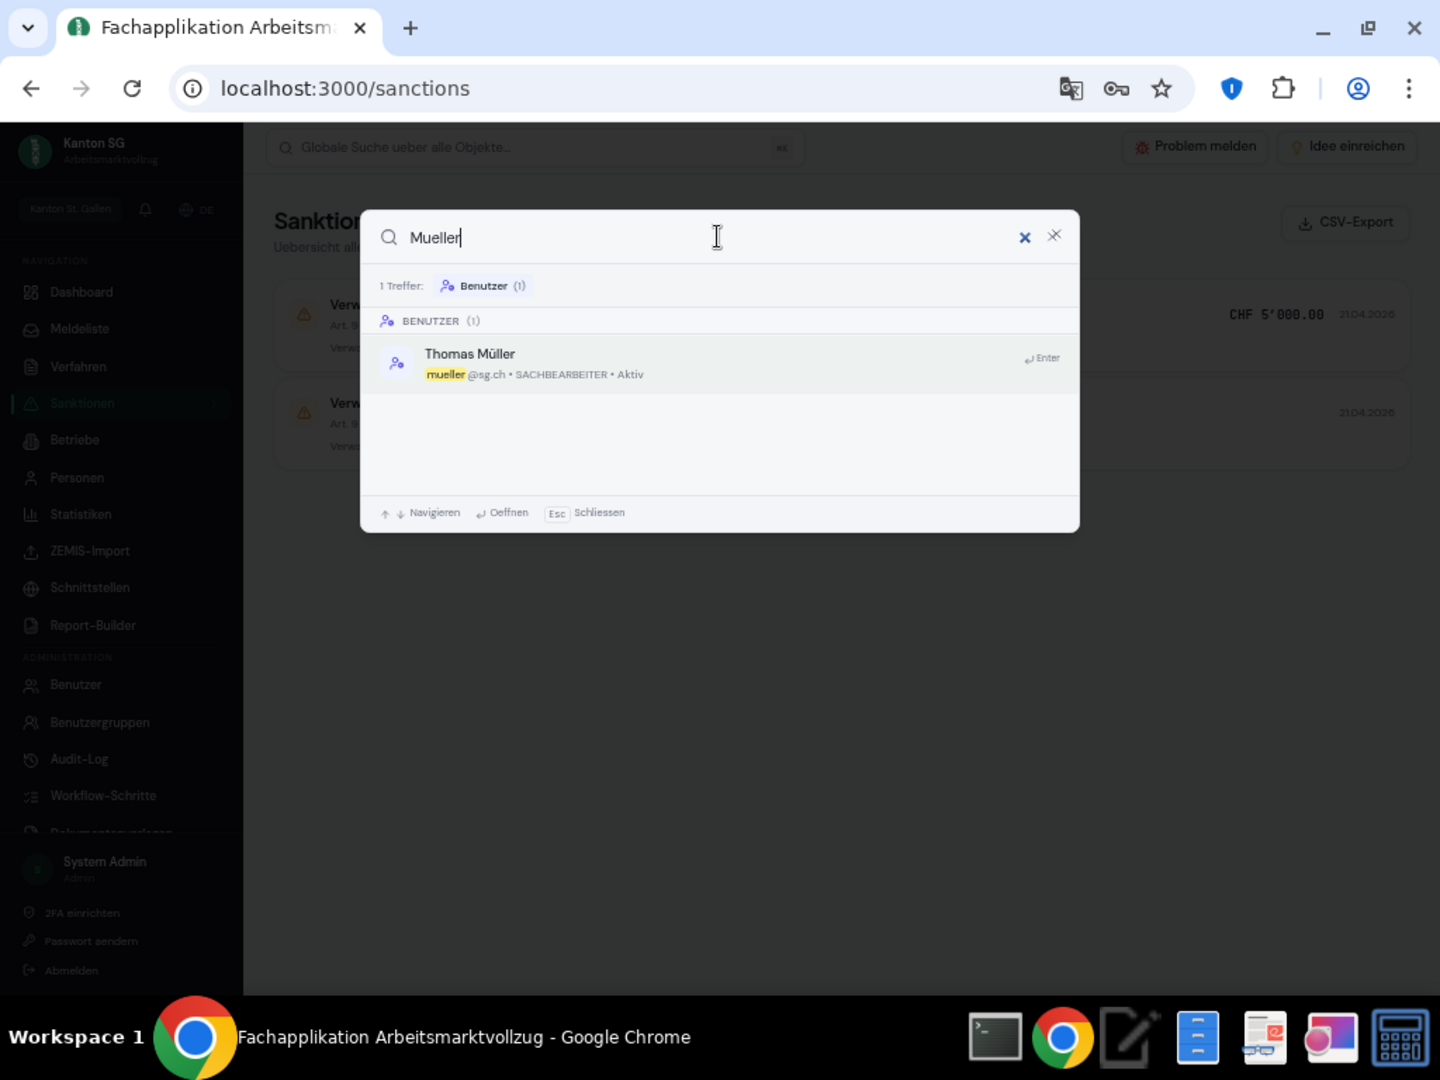This screenshot has width=1440, height=1080.
Task: Click the Bitwarden shield extension icon
Action: tap(1232, 89)
